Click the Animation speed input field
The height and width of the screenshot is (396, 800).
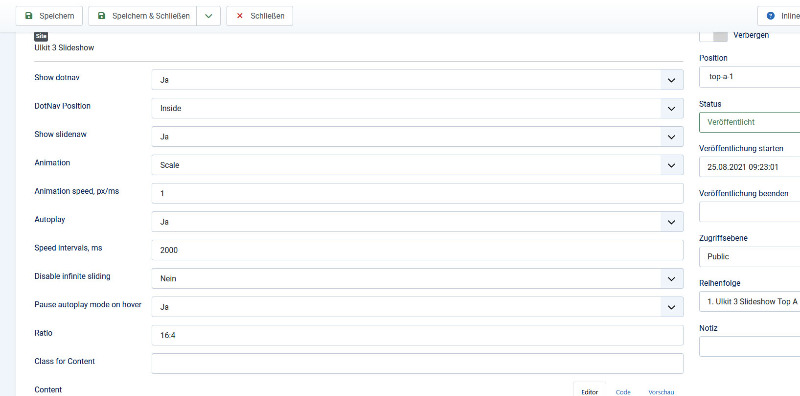pyautogui.click(x=417, y=193)
